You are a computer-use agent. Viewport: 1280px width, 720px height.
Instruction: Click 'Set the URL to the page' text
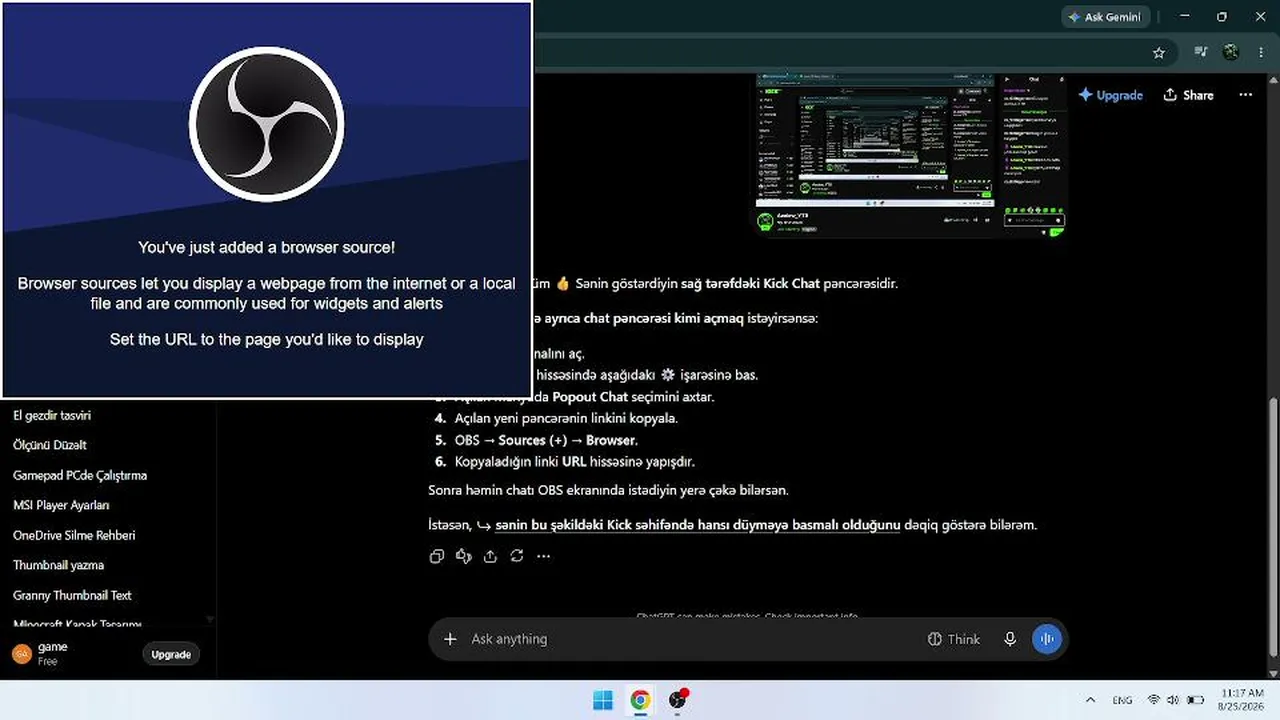(266, 339)
